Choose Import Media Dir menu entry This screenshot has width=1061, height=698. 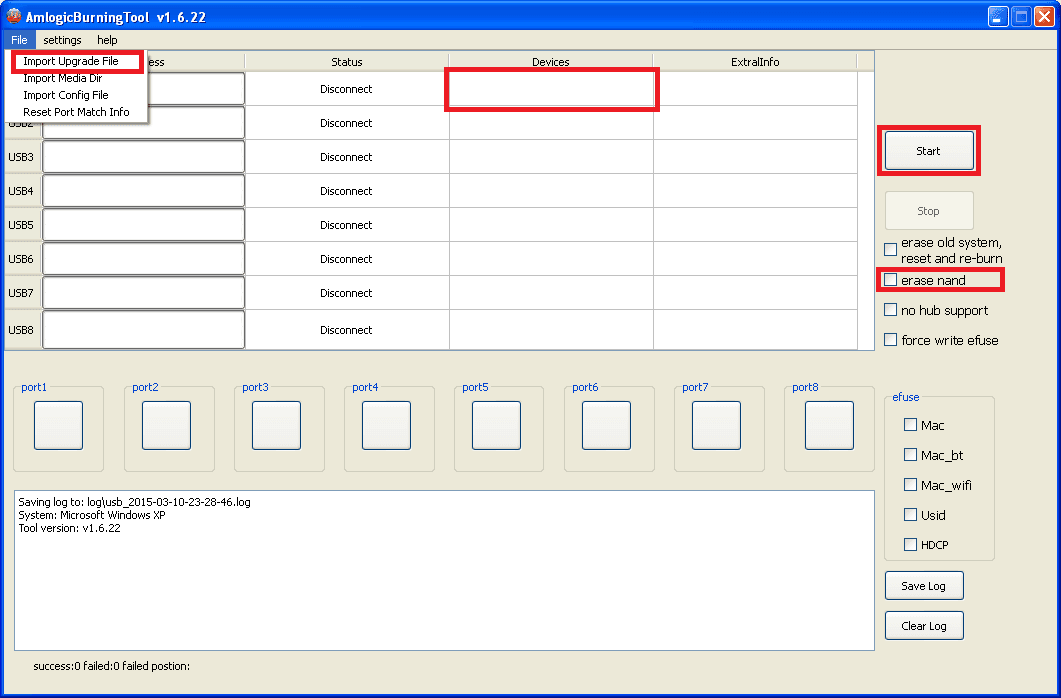63,78
